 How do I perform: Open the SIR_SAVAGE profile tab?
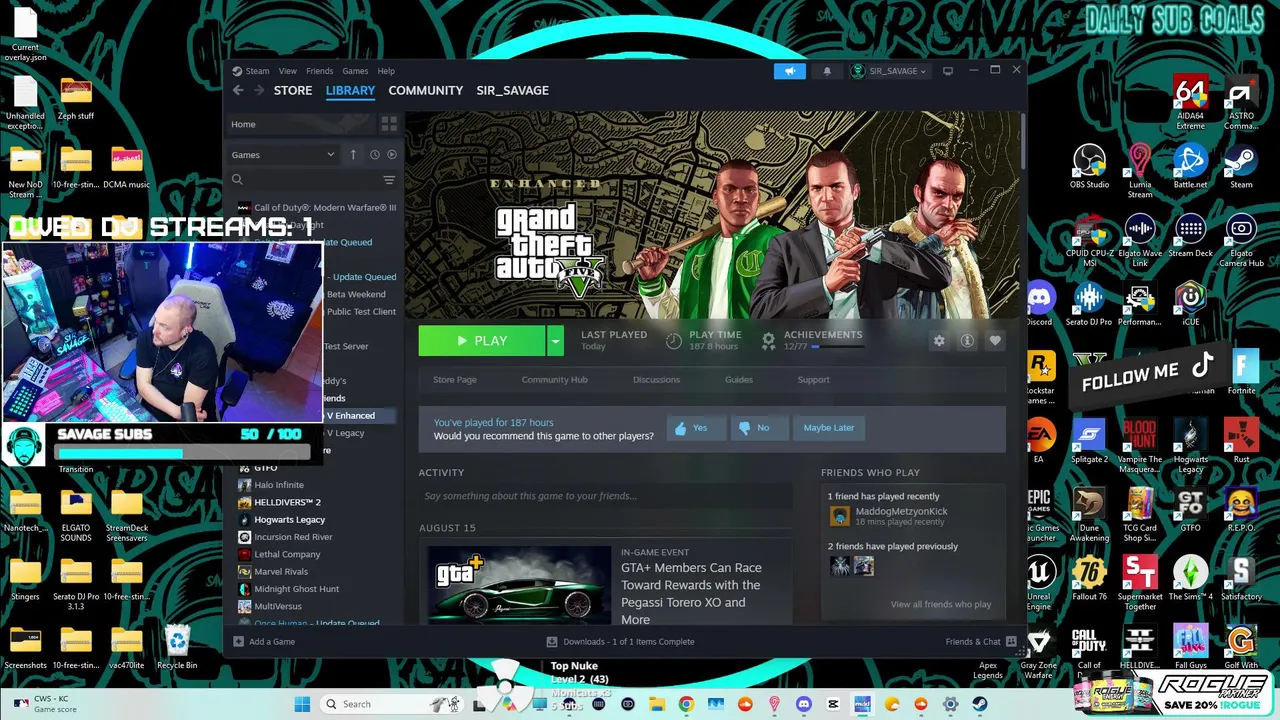512,90
